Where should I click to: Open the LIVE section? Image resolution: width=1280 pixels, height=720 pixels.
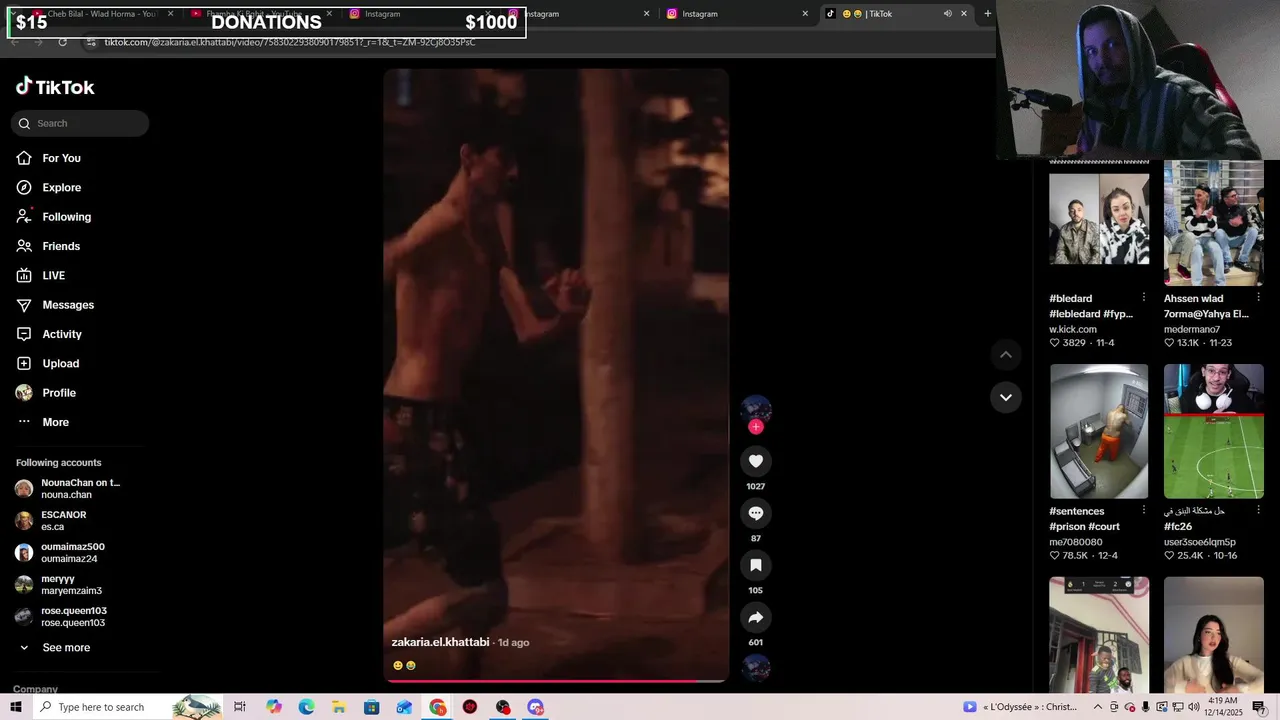pyautogui.click(x=40, y=275)
